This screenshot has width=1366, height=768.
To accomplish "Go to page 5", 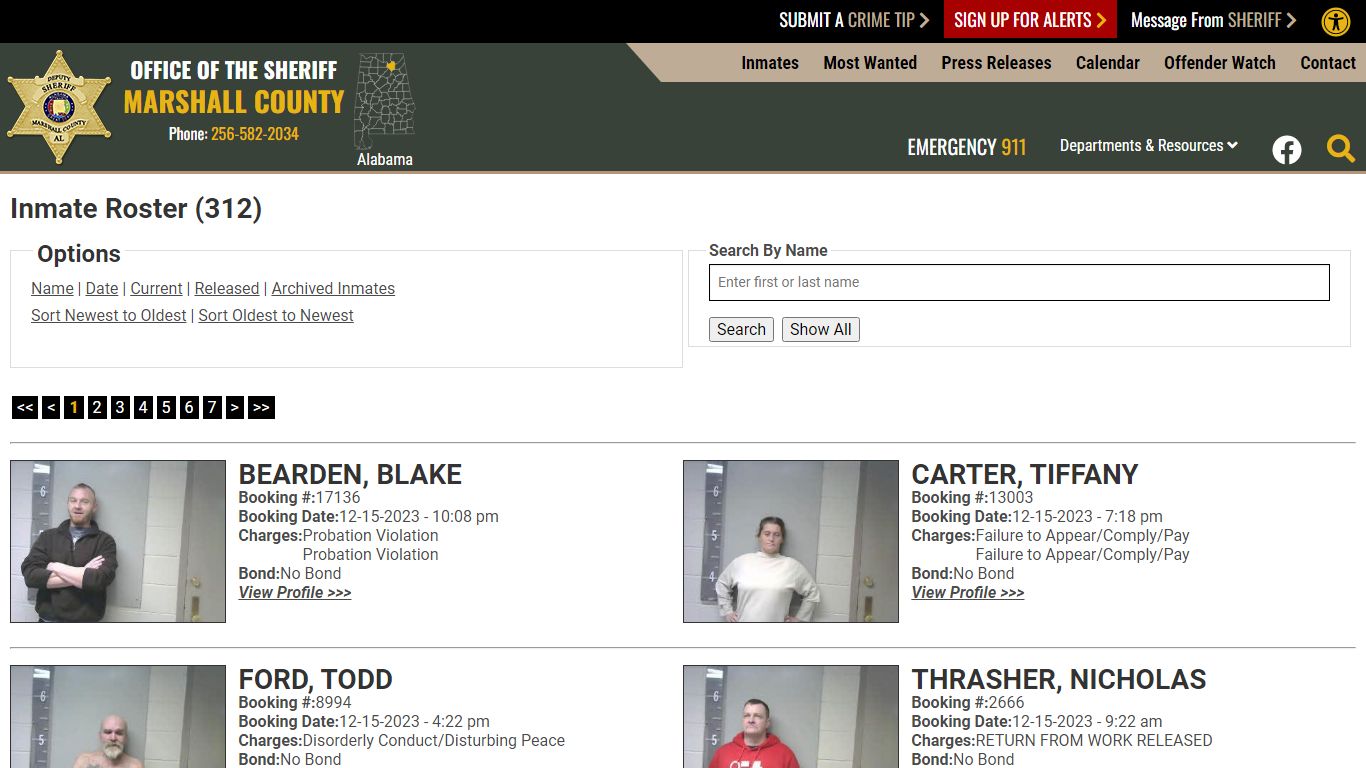I will [166, 407].
